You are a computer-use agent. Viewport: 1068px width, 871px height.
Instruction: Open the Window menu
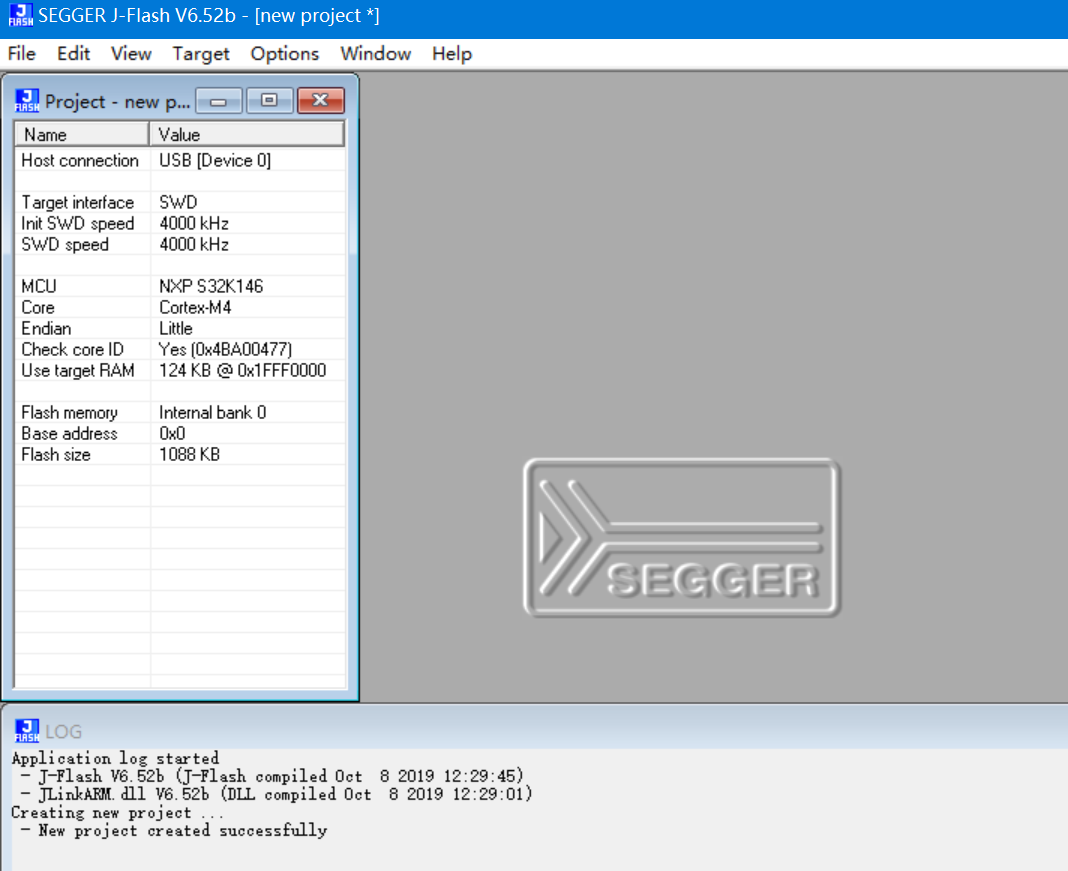375,54
